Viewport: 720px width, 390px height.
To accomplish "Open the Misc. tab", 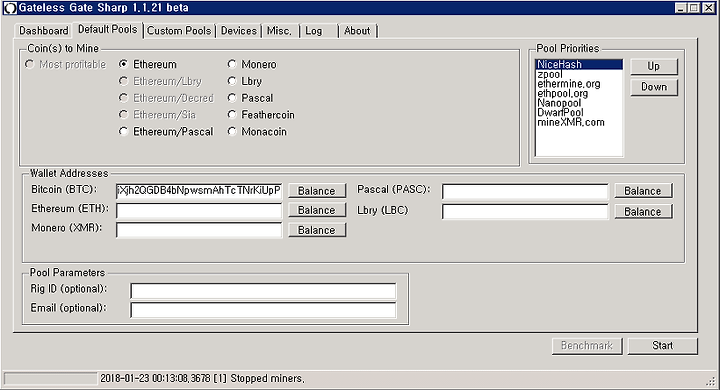I will (x=280, y=31).
